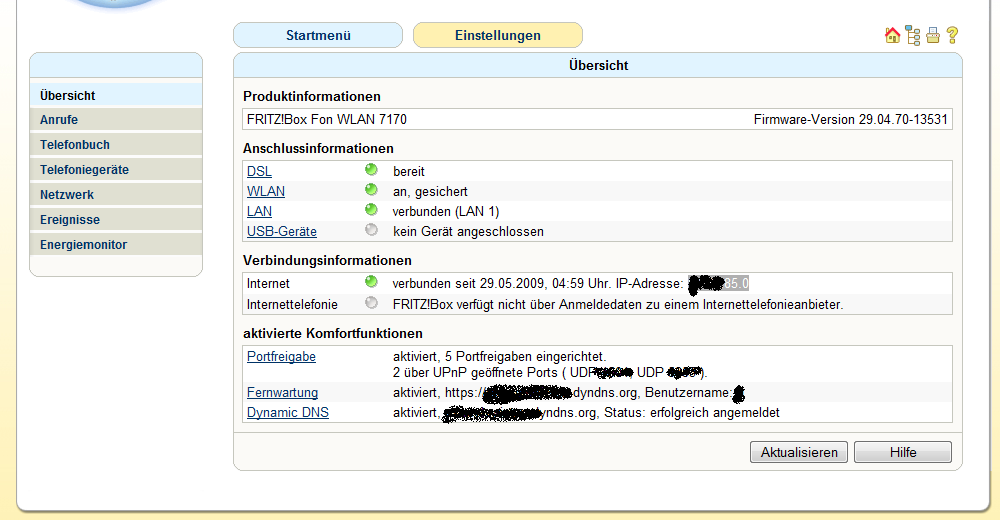The width and height of the screenshot is (1000, 520).
Task: Open Energiemonitor in the sidebar
Action: click(x=116, y=244)
